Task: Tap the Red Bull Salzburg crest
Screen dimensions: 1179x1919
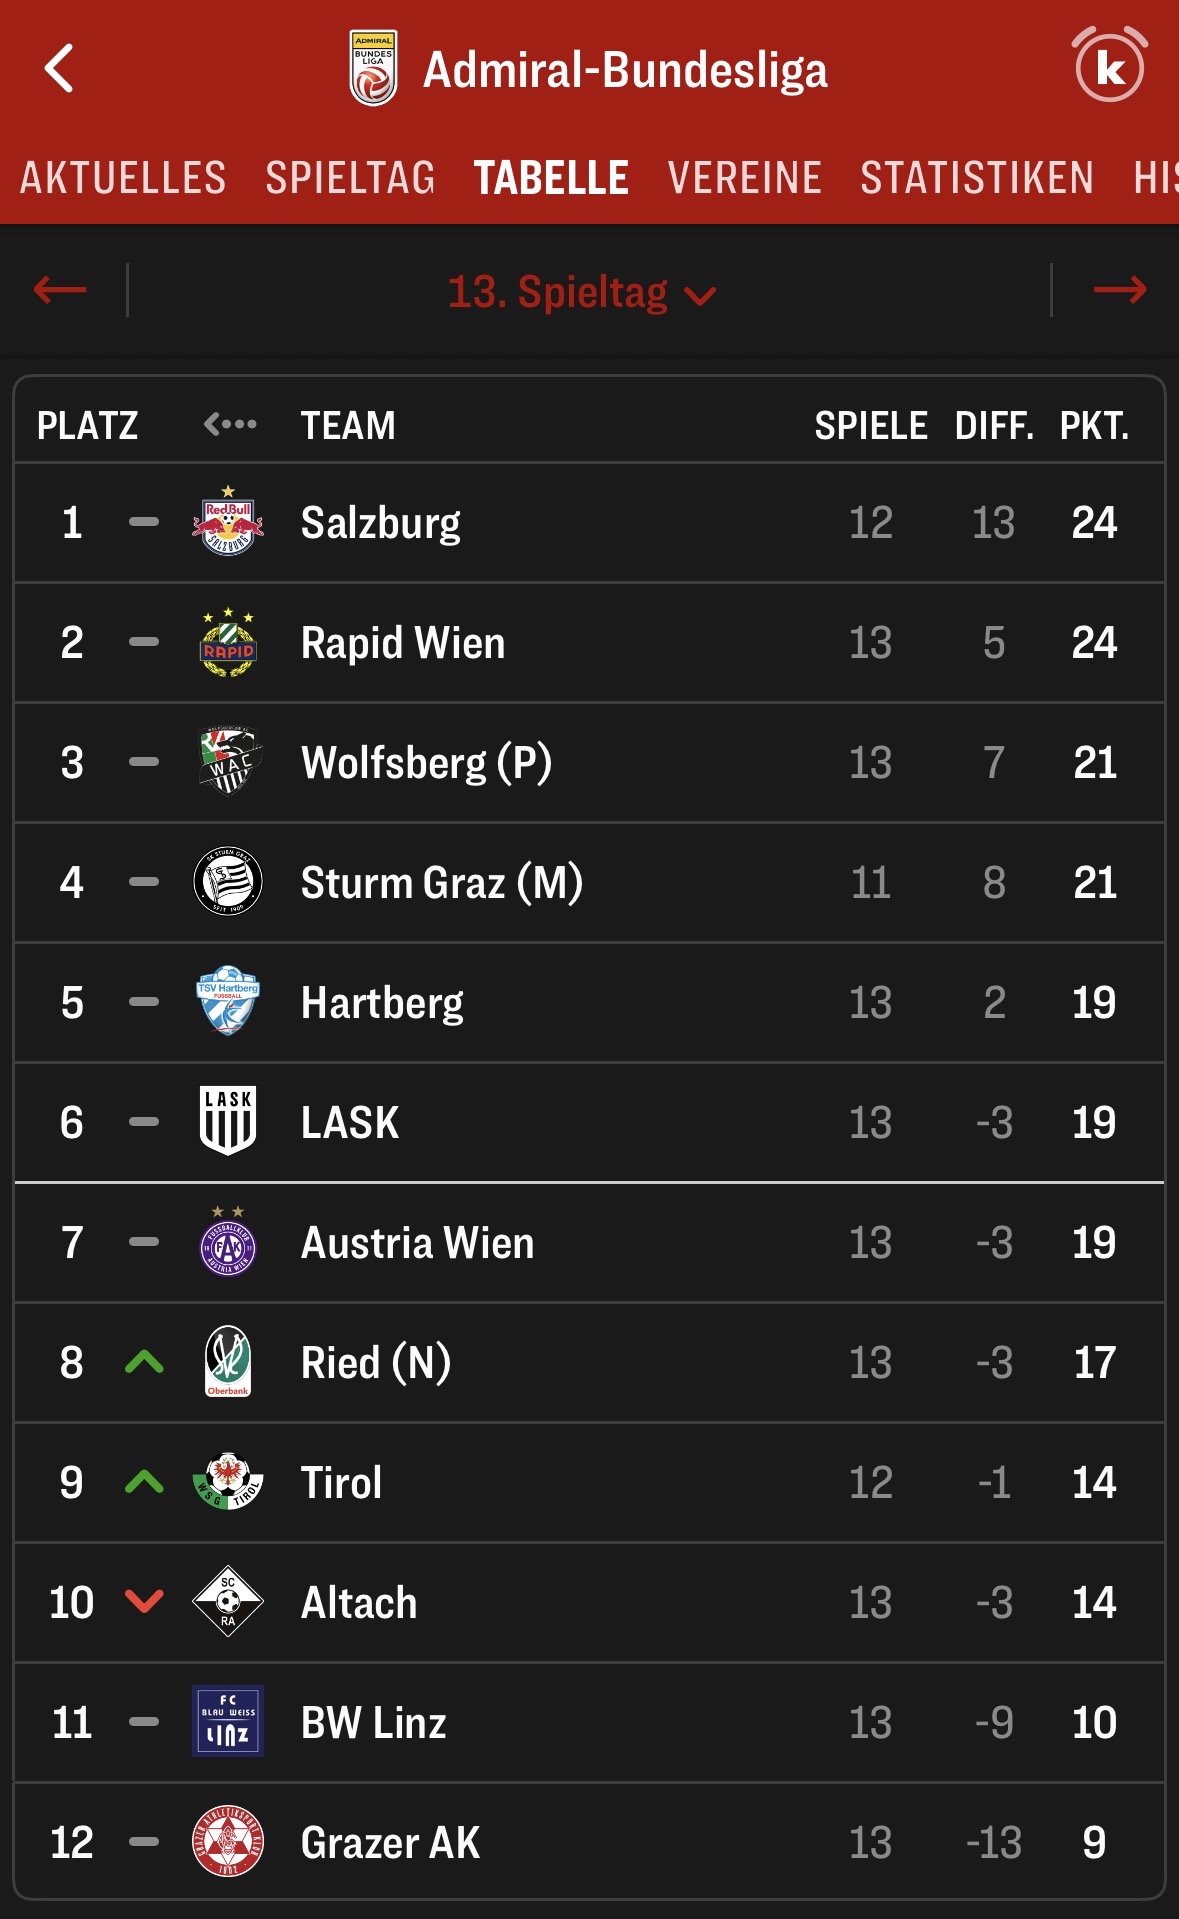Action: [228, 522]
